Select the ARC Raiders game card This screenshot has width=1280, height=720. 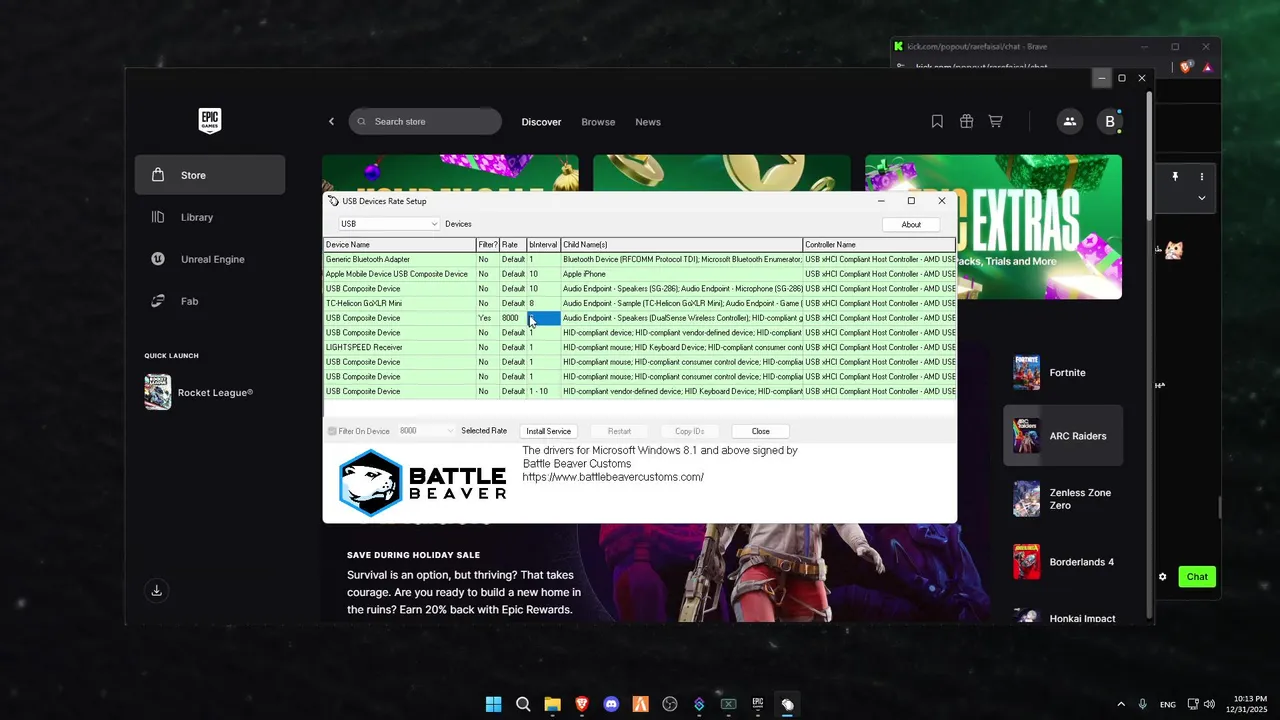[1063, 436]
